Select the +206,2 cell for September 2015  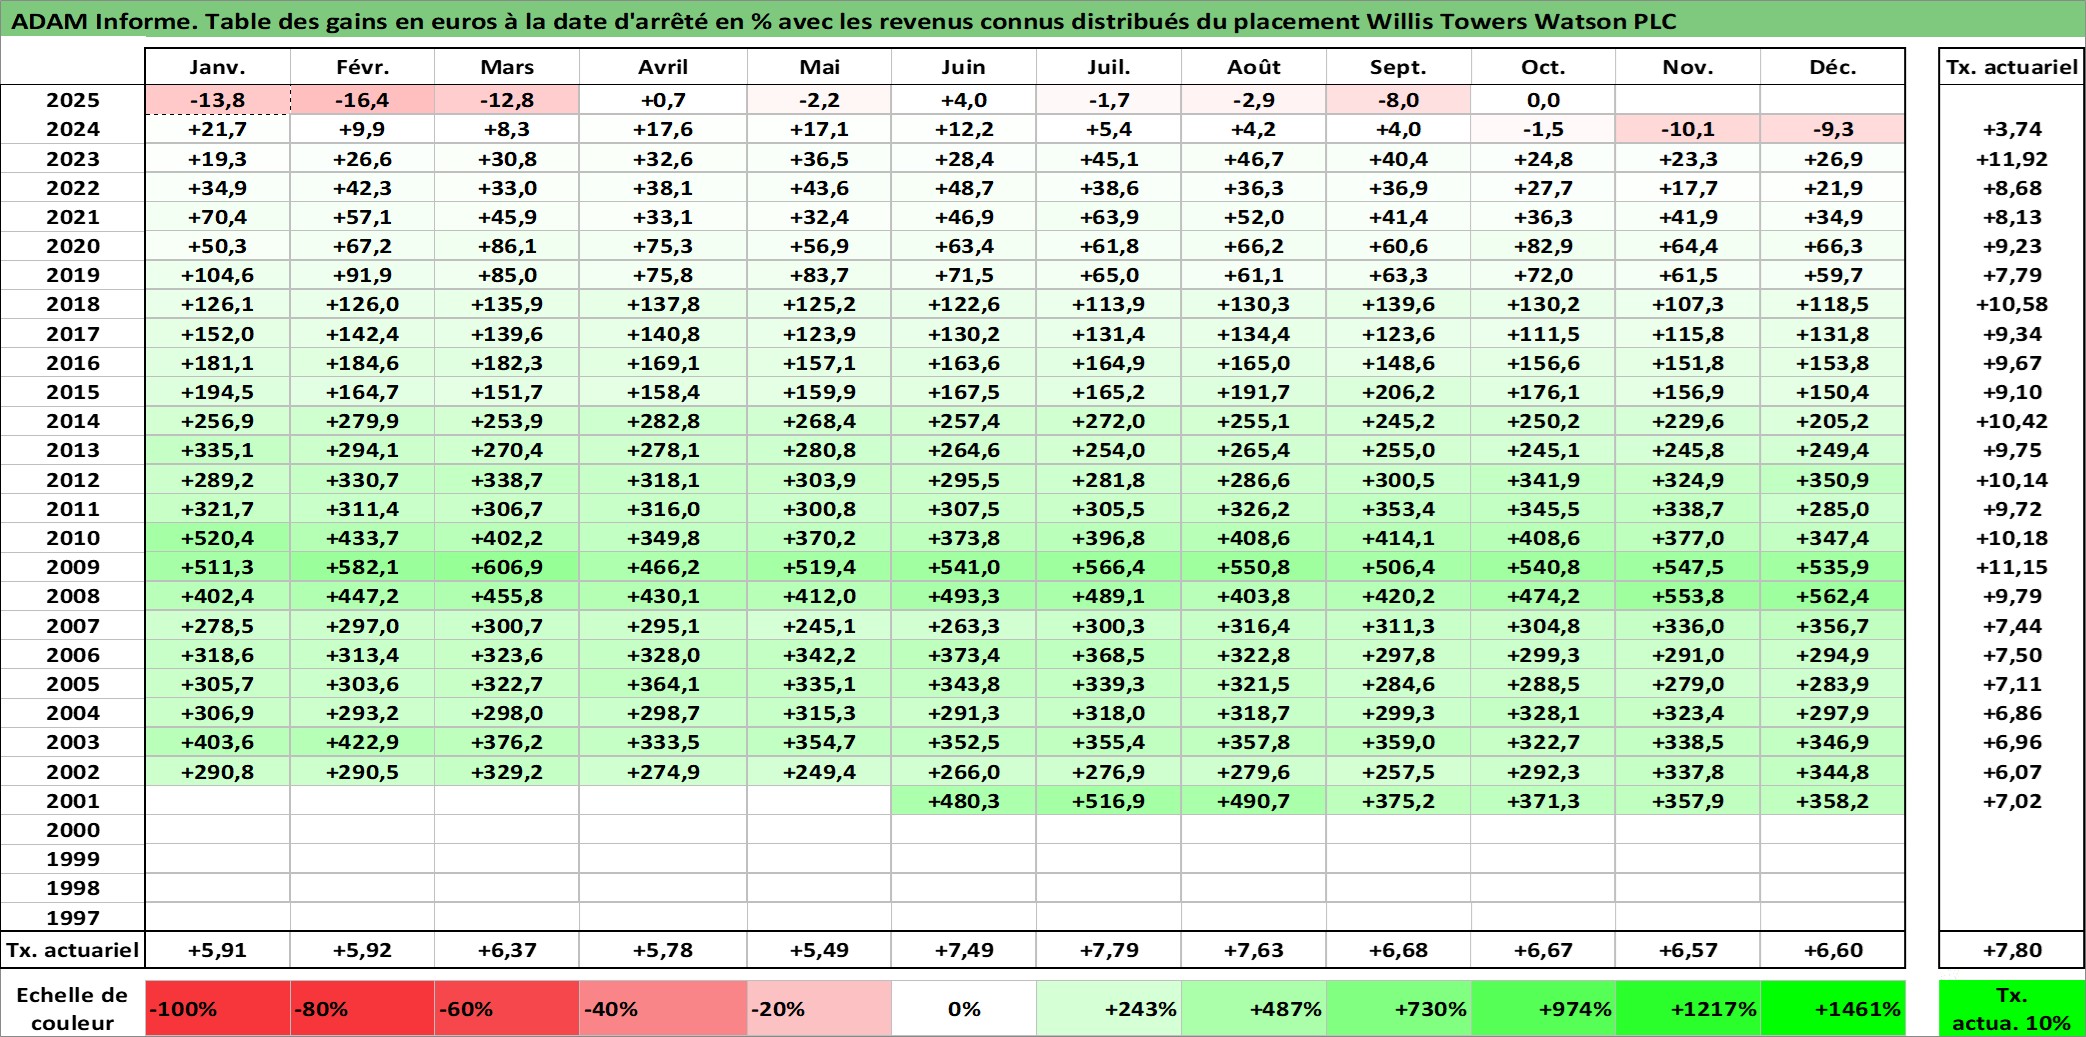[x=1398, y=392]
